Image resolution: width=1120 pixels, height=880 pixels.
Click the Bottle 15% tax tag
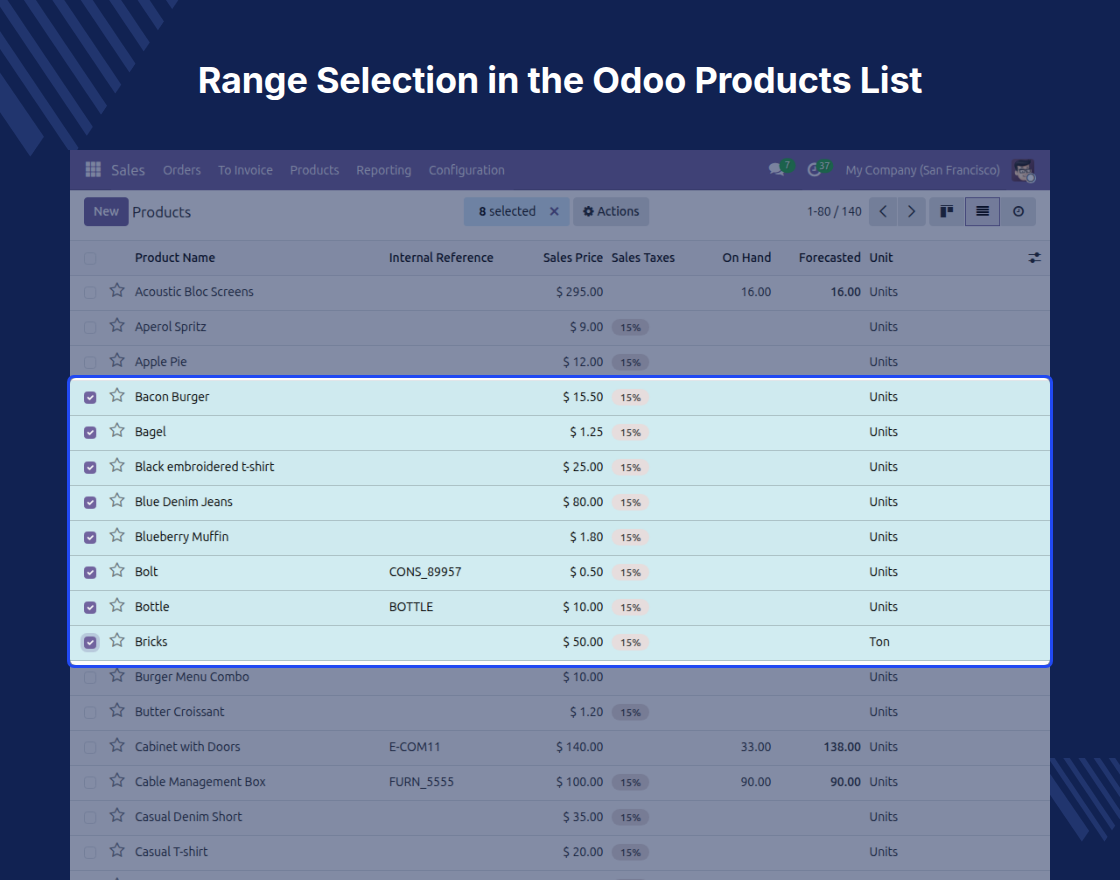630,607
